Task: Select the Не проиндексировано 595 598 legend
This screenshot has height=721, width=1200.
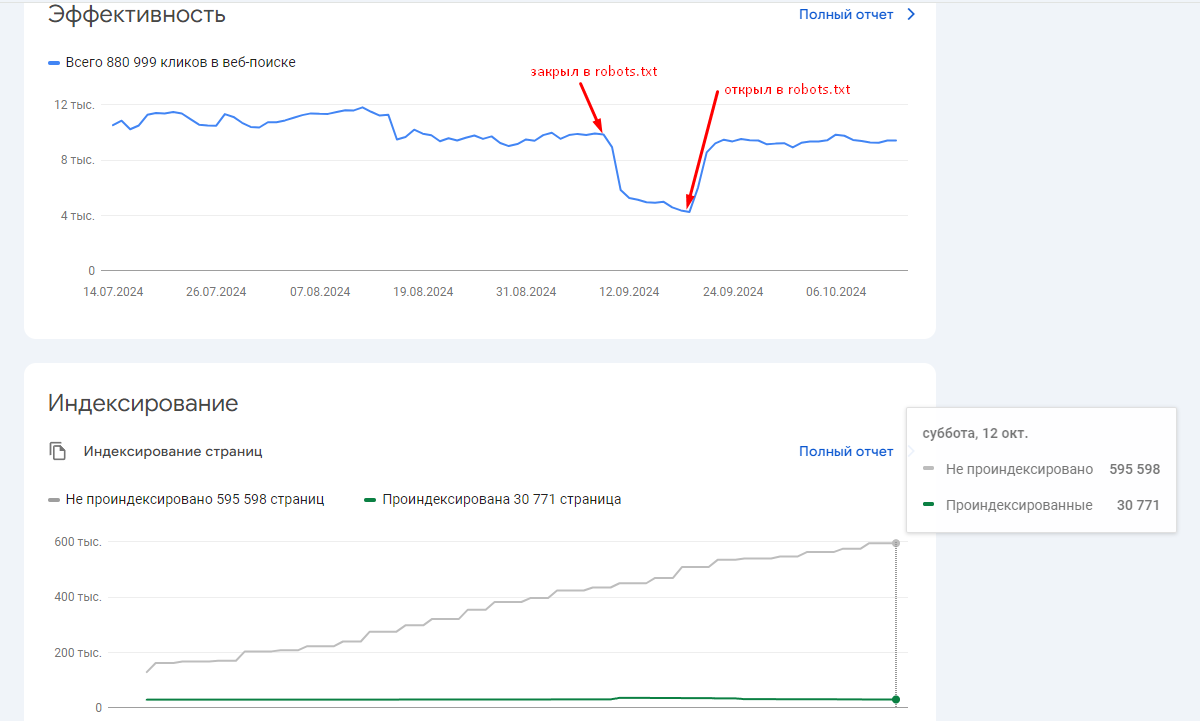Action: [186, 499]
